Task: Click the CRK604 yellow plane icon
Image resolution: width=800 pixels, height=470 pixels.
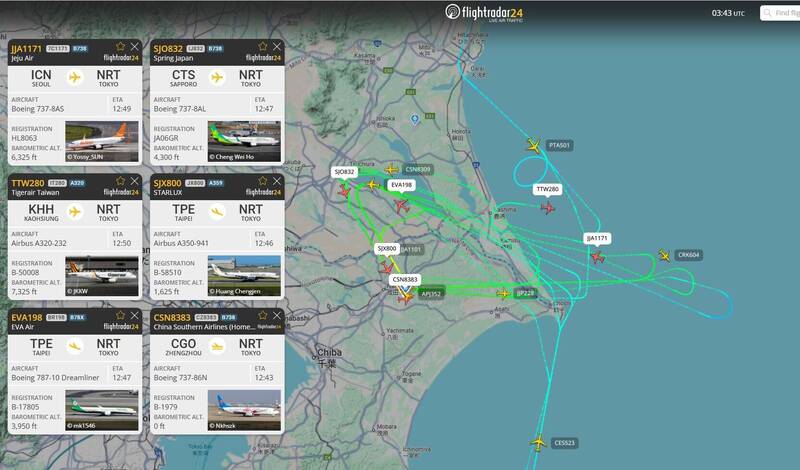Action: point(664,255)
